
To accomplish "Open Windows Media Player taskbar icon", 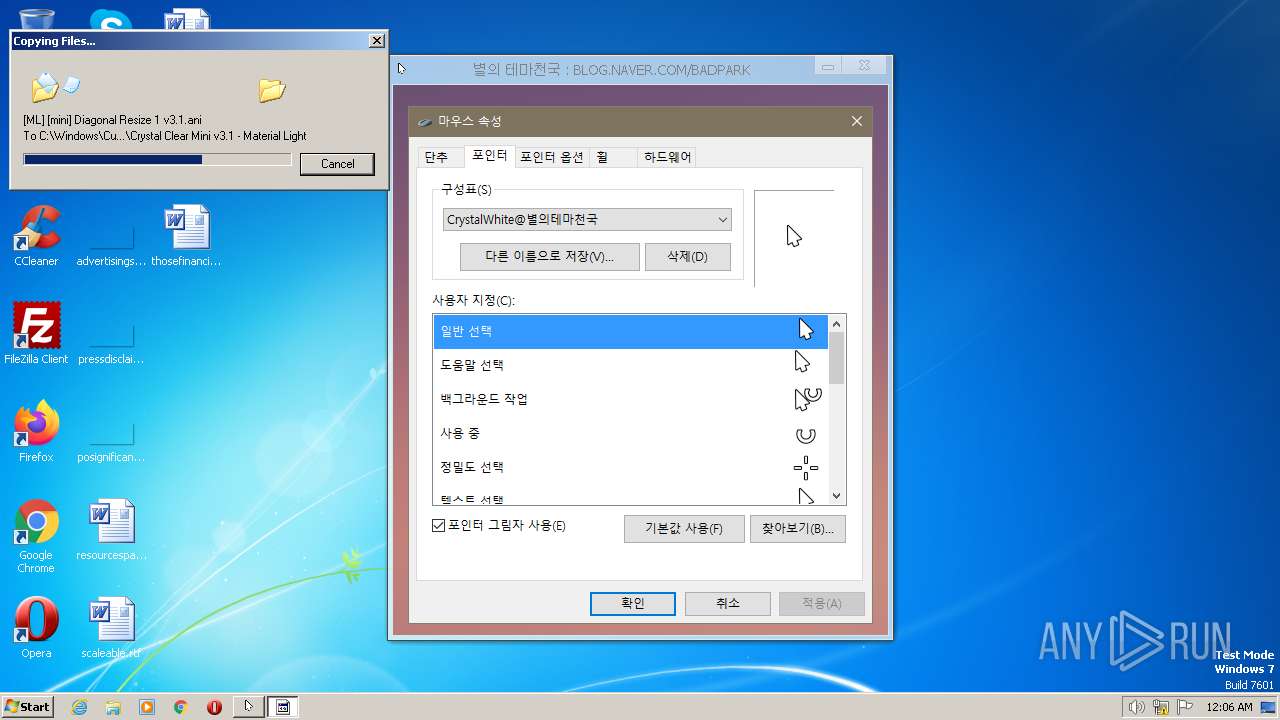I will pos(147,707).
